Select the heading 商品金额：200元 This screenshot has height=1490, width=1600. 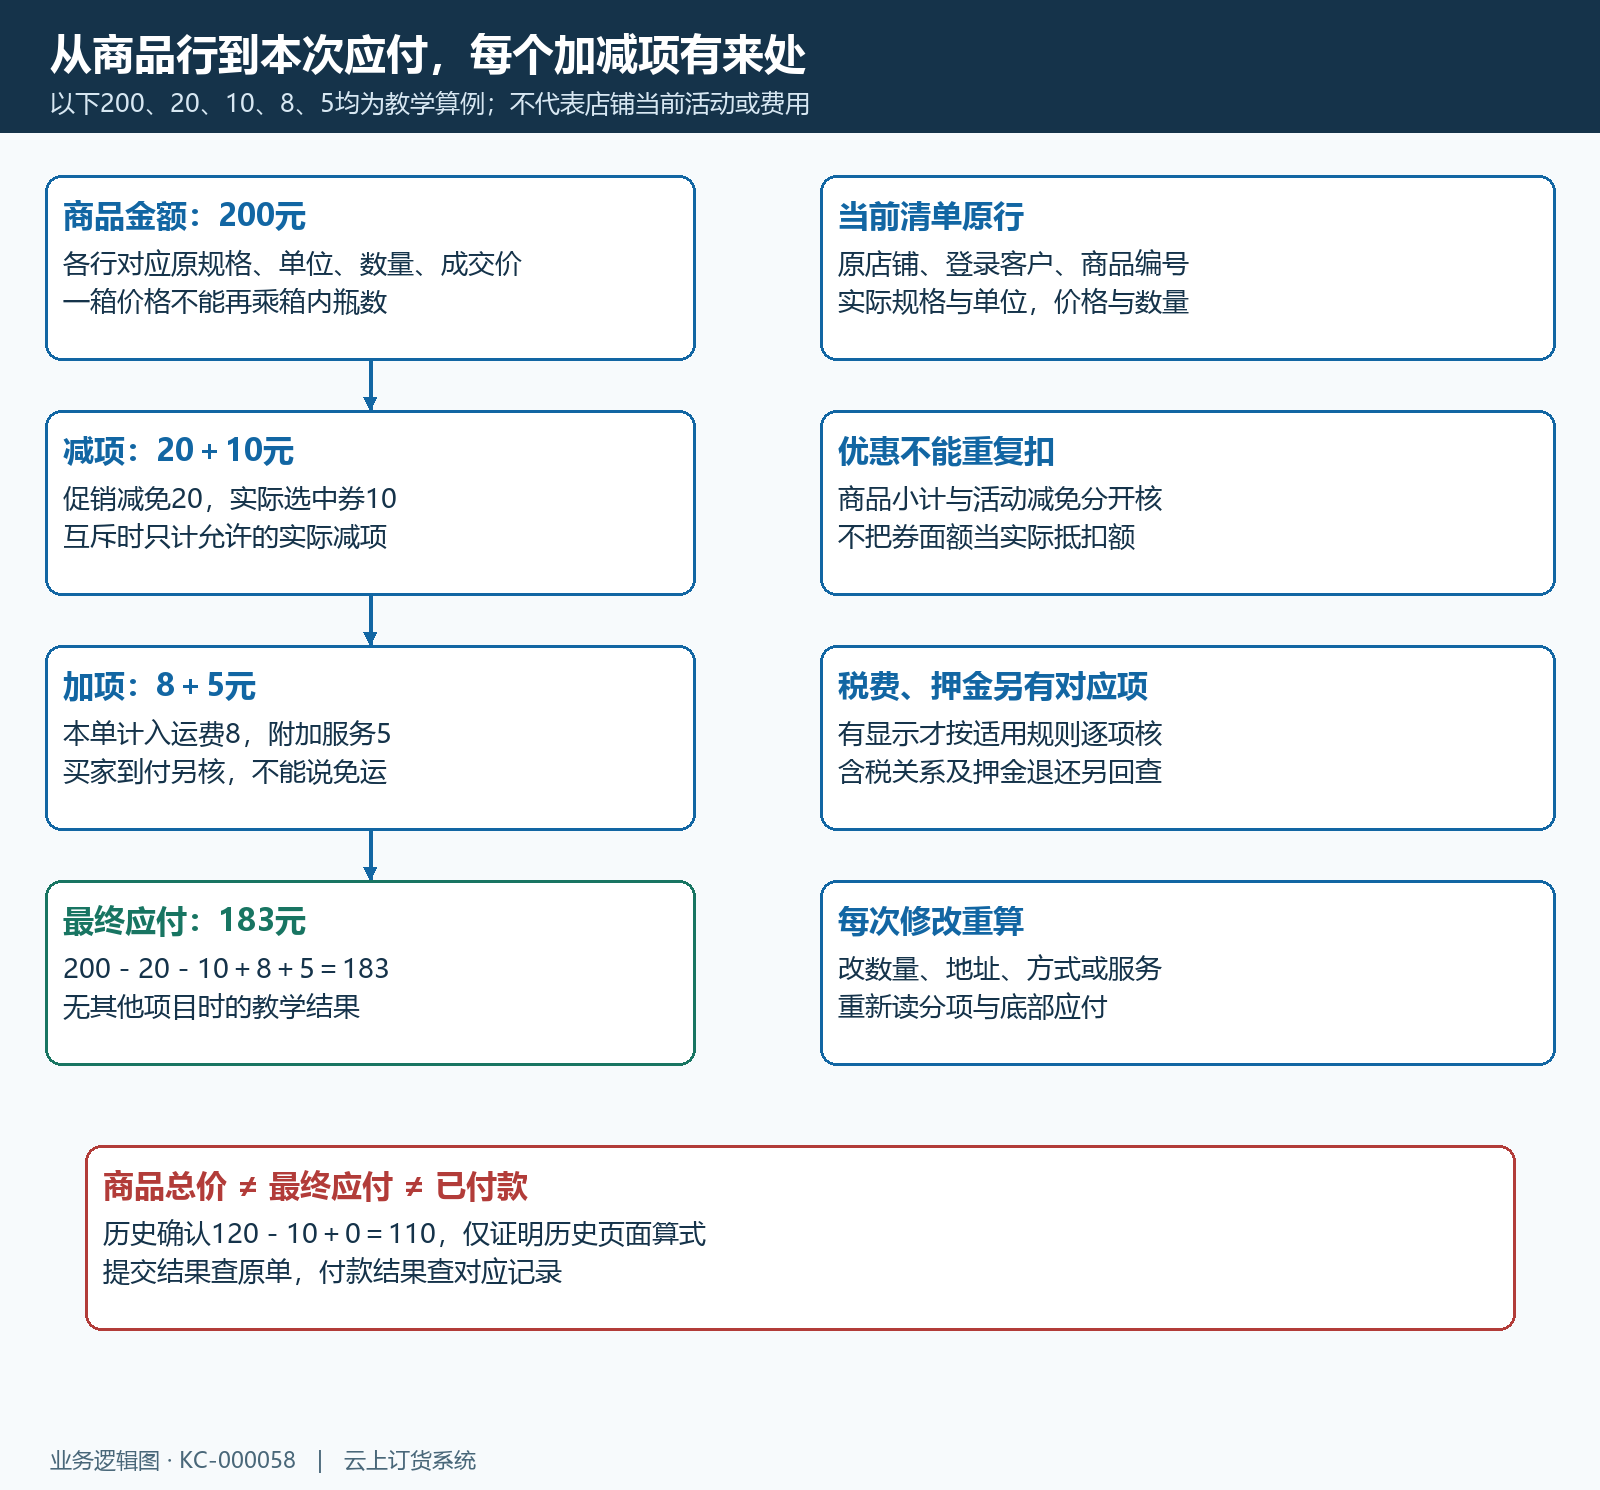[184, 216]
